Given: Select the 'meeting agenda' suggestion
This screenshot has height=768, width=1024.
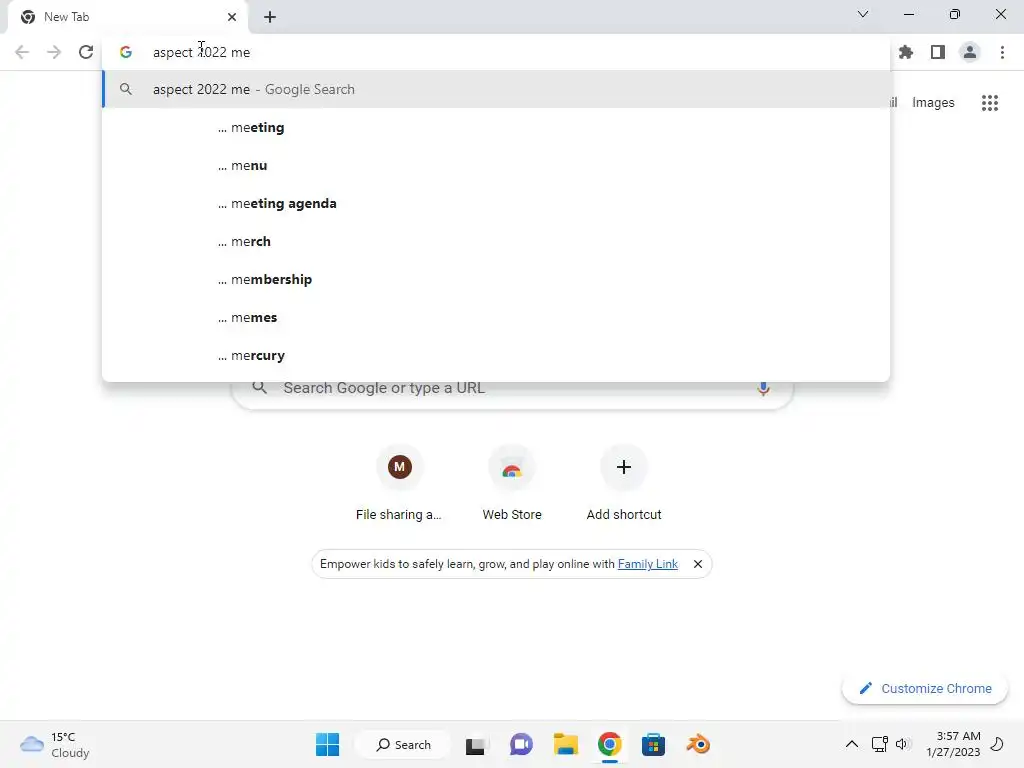Looking at the screenshot, I should (x=496, y=203).
